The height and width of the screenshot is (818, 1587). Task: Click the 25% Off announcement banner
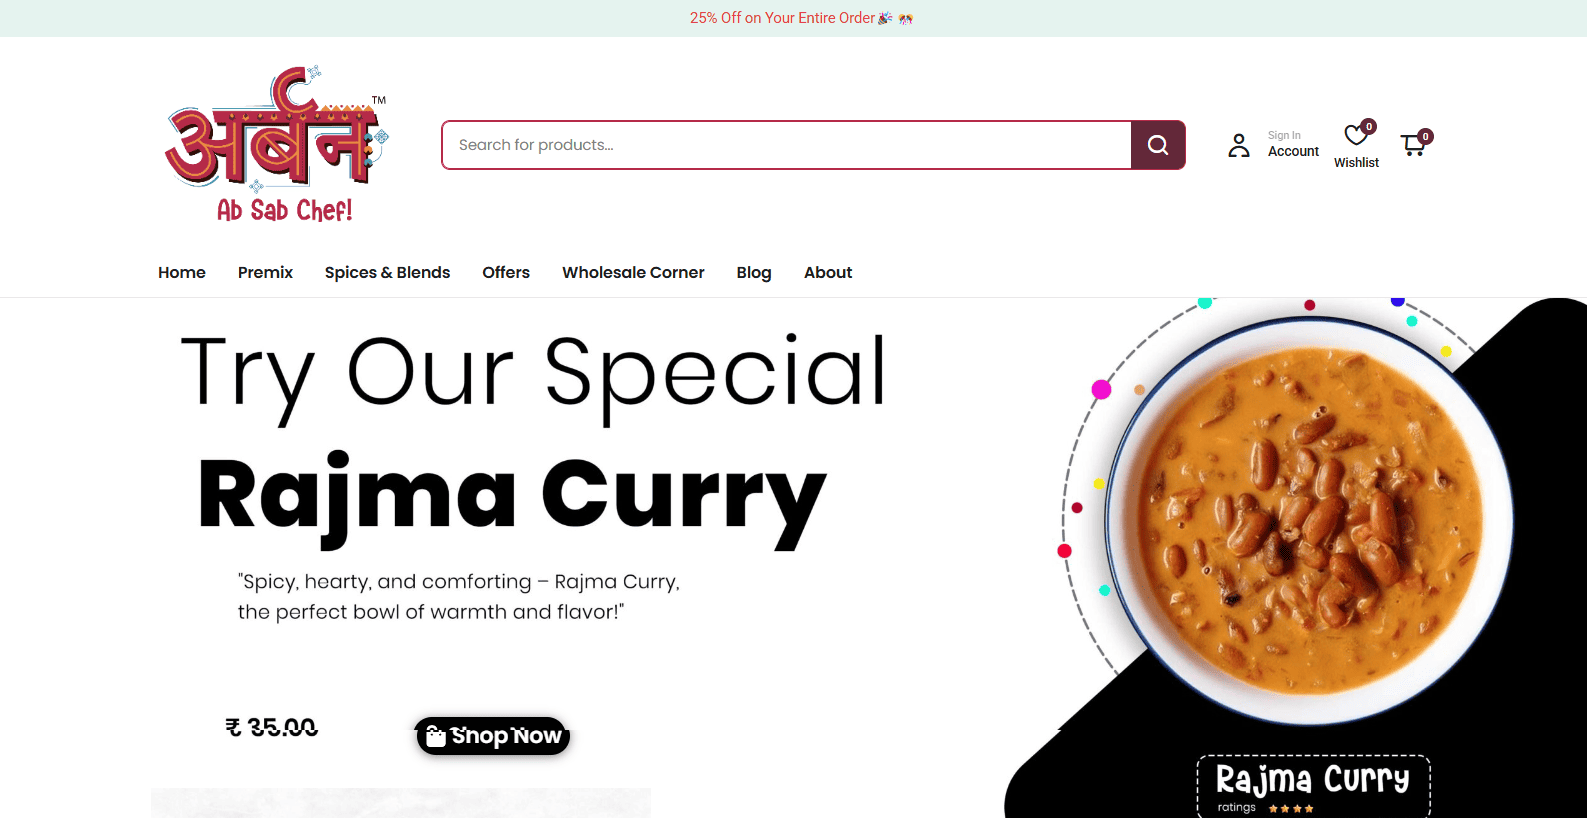(x=801, y=18)
